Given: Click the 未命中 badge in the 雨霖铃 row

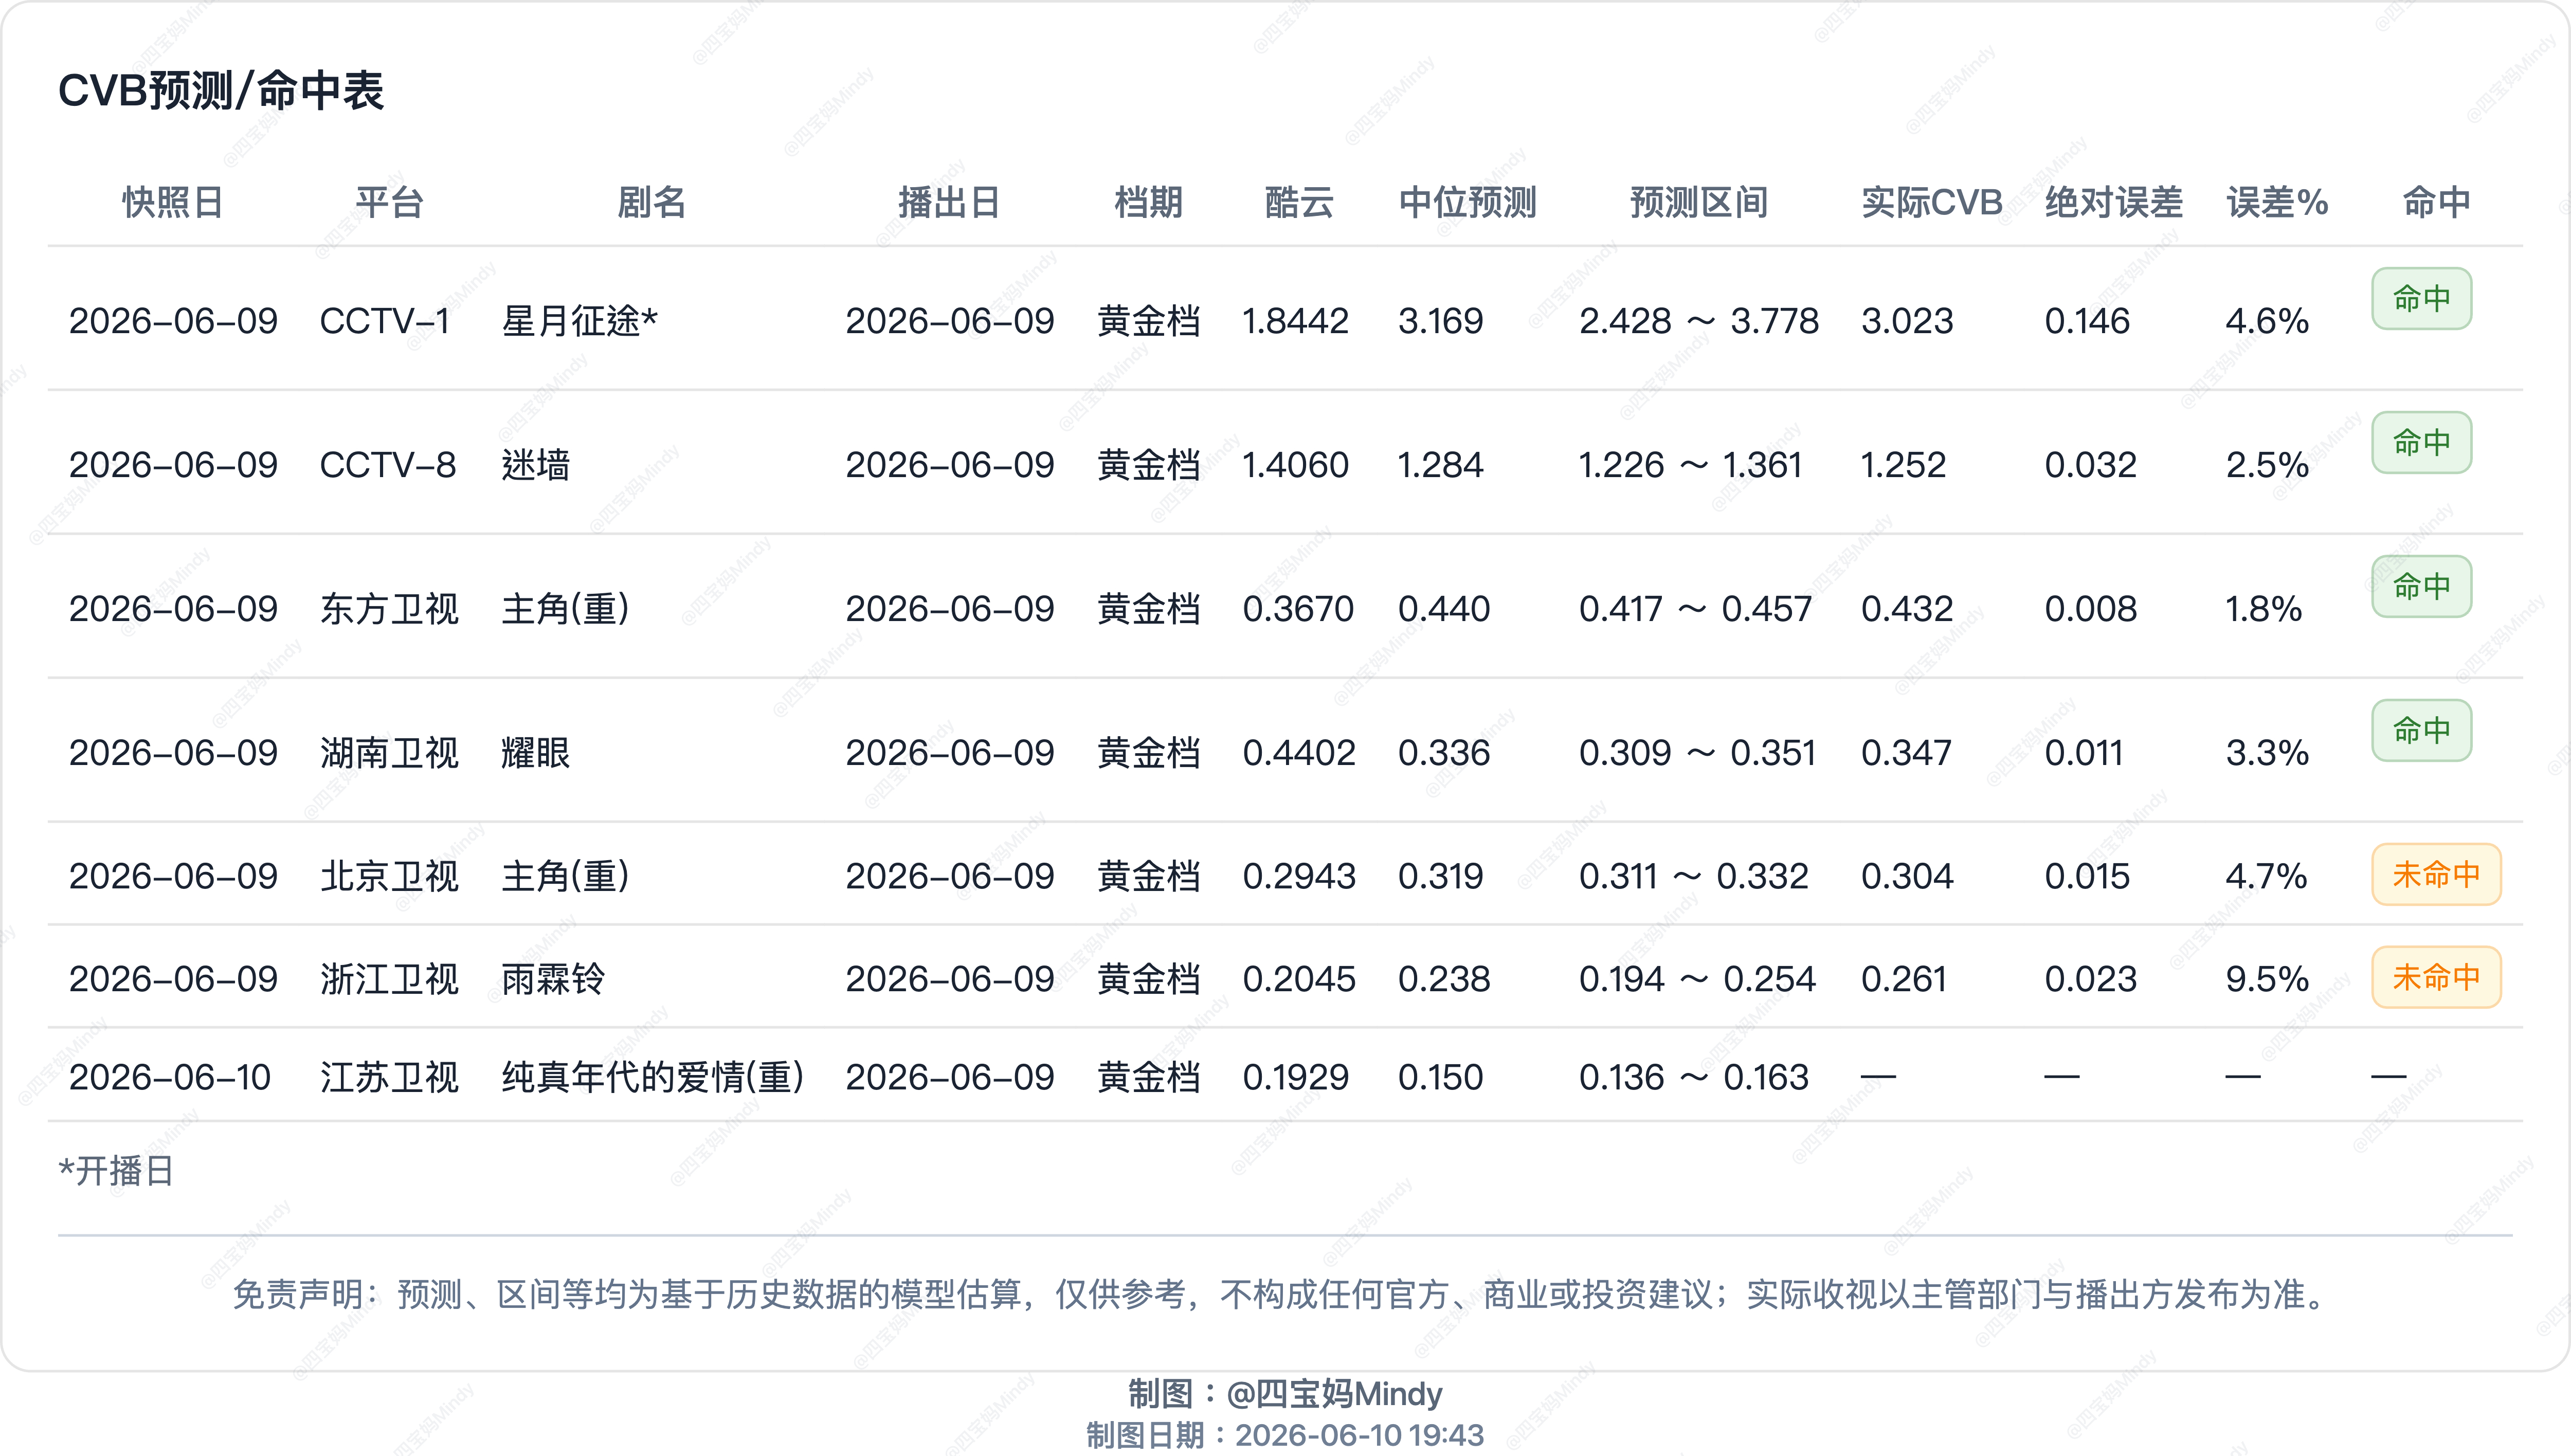Looking at the screenshot, I should [x=2436, y=977].
